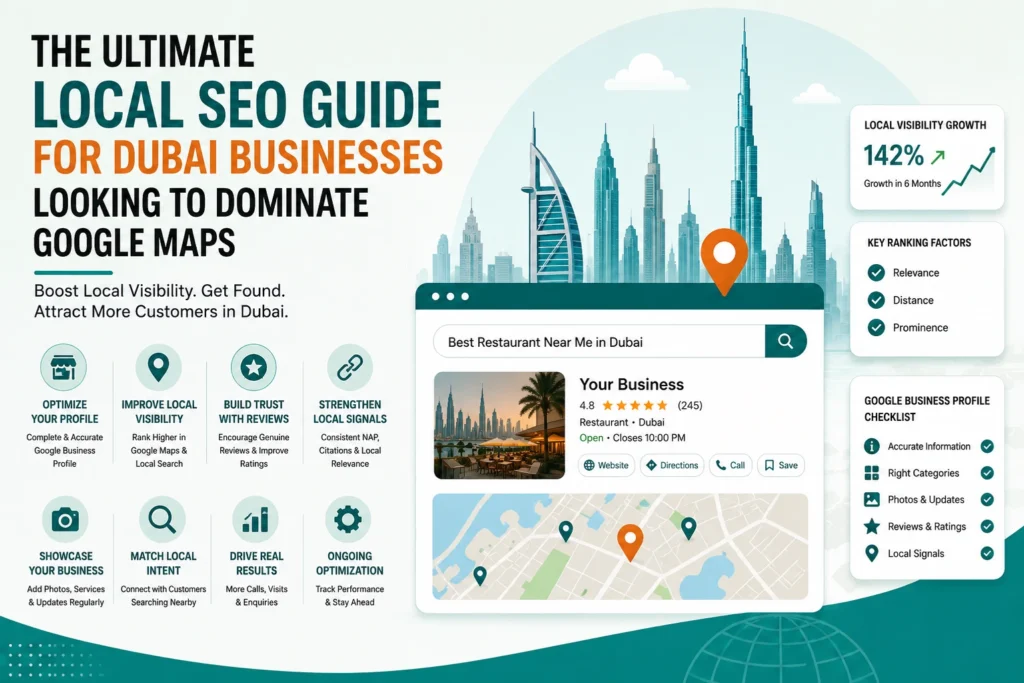Click the Your Business listing title
This screenshot has width=1024, height=683.
point(632,384)
